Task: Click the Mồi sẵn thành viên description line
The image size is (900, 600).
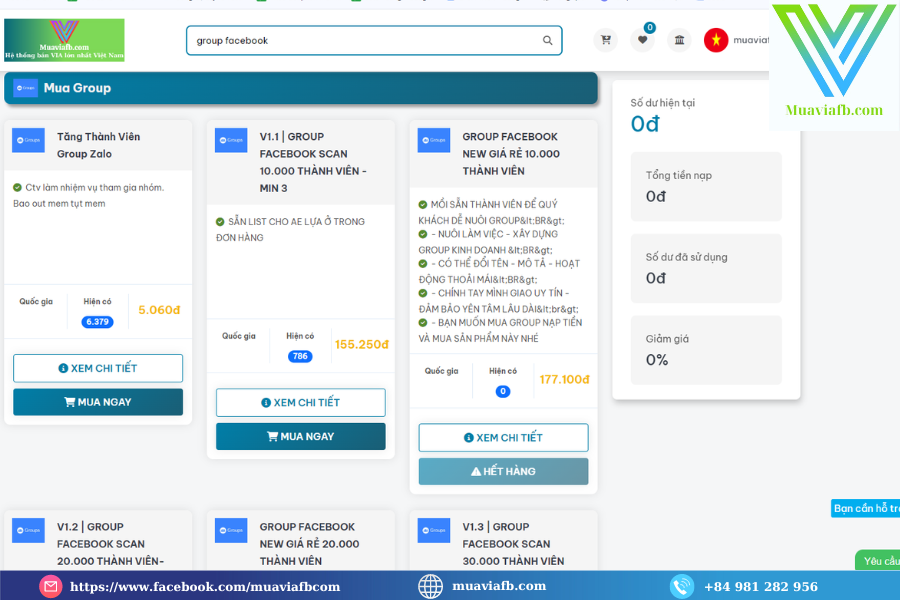Action: click(491, 212)
